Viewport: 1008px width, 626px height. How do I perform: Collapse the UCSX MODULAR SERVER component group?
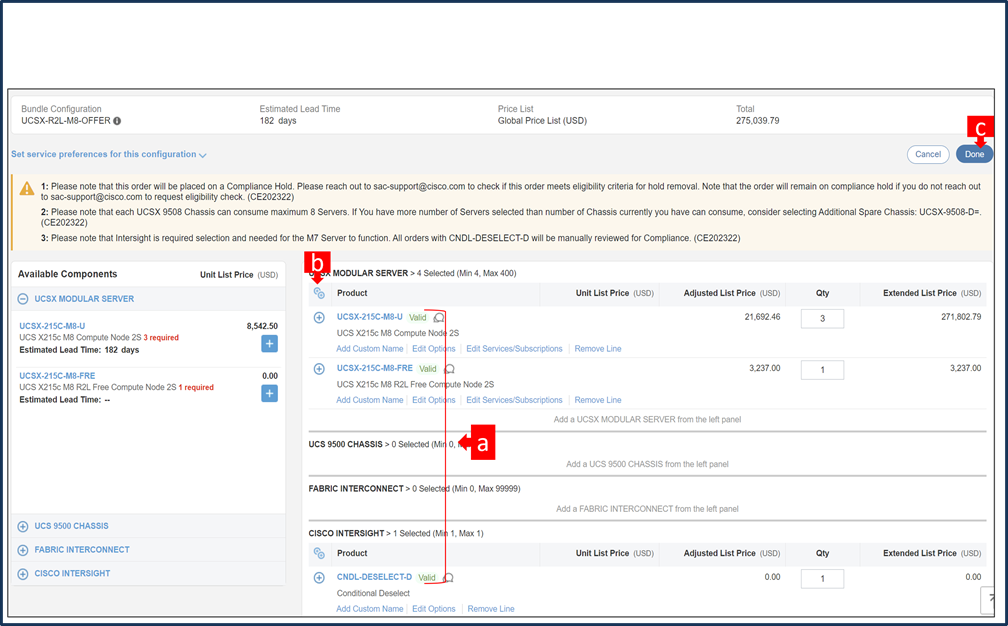[22, 299]
